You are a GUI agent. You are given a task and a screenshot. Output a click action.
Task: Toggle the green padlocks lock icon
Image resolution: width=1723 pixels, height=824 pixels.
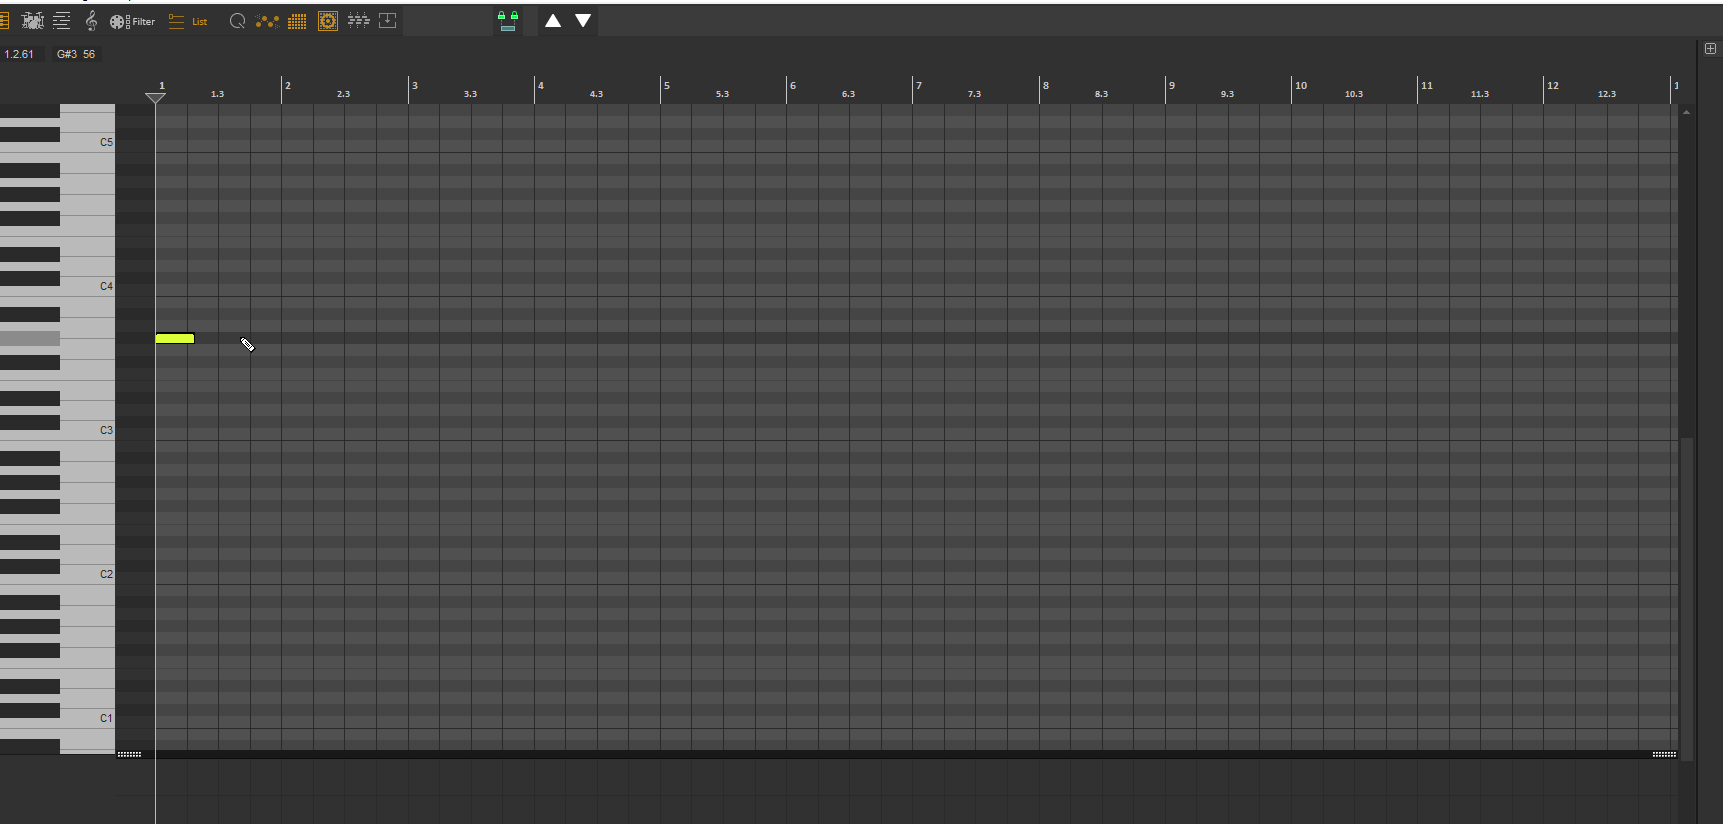coord(508,21)
